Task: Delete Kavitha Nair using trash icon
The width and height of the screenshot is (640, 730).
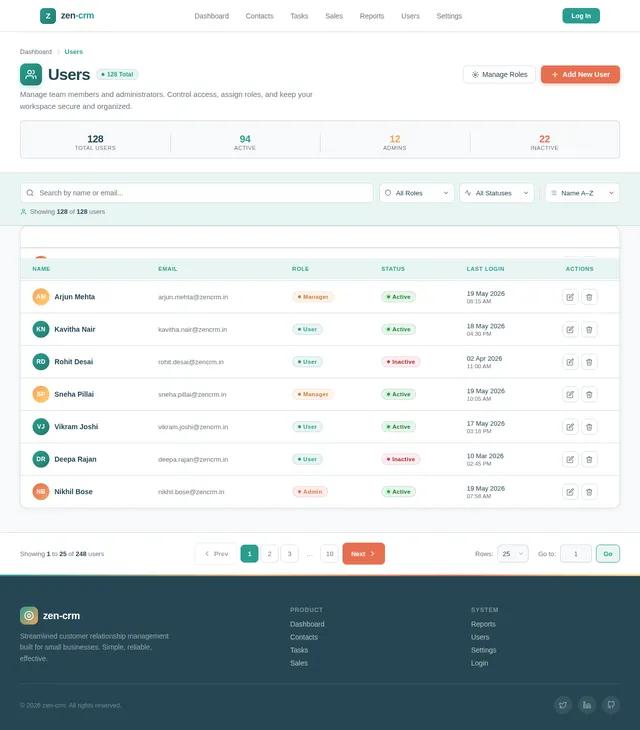Action: tap(589, 330)
